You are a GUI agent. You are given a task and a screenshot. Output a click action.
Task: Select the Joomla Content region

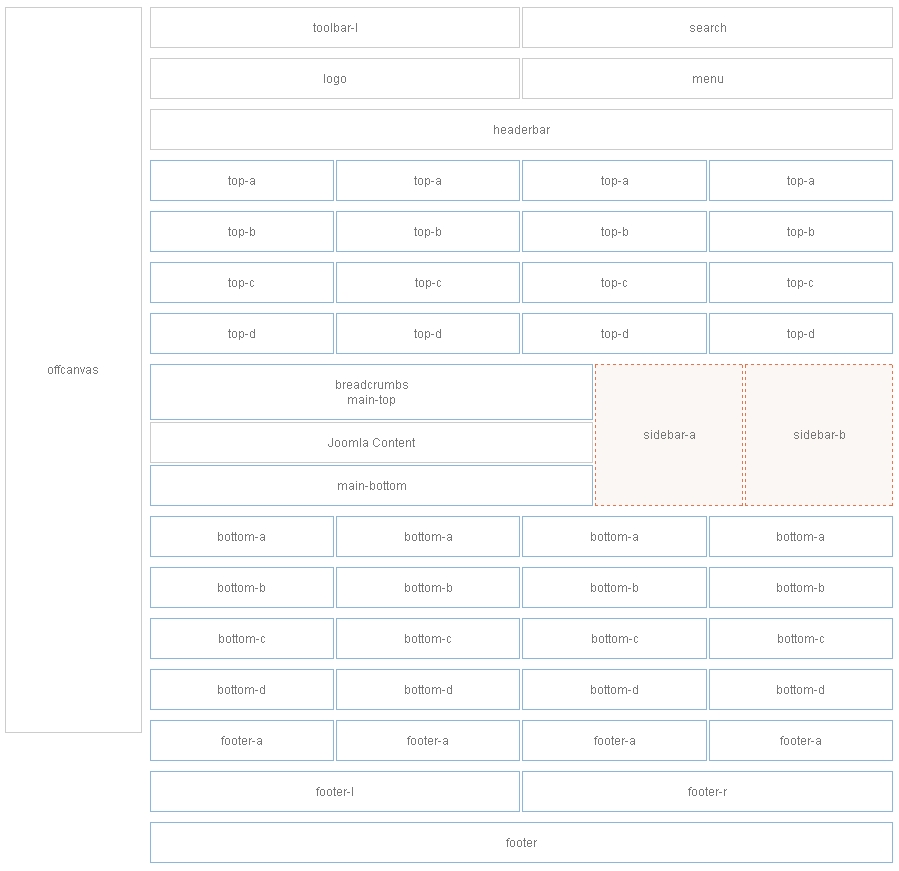pos(372,441)
